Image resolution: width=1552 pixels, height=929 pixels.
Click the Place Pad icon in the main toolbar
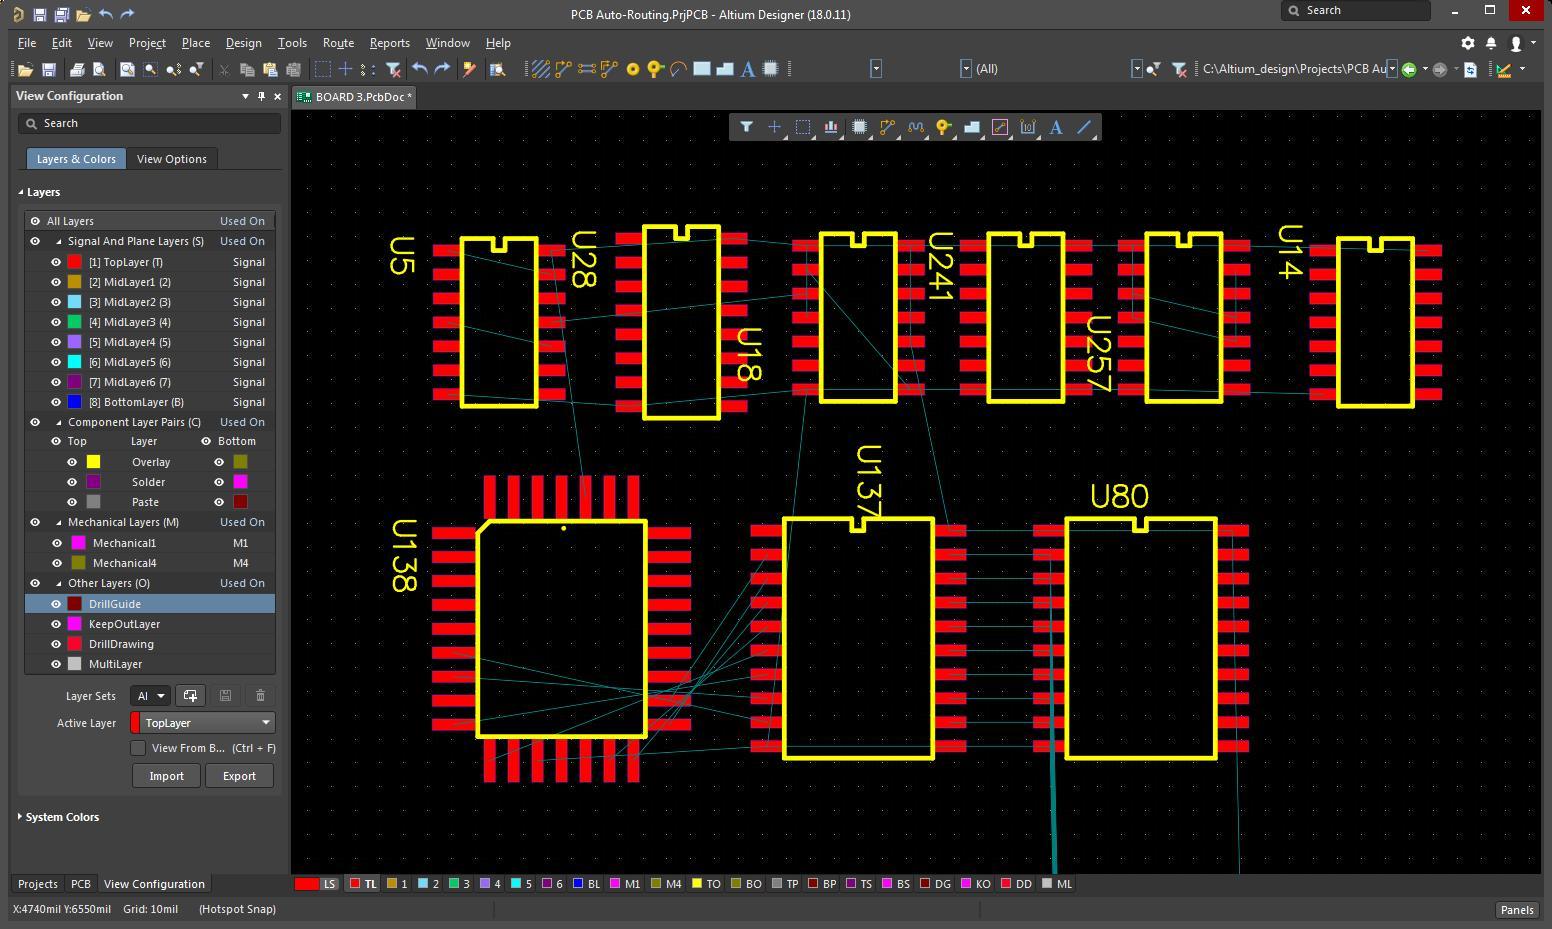(x=633, y=69)
